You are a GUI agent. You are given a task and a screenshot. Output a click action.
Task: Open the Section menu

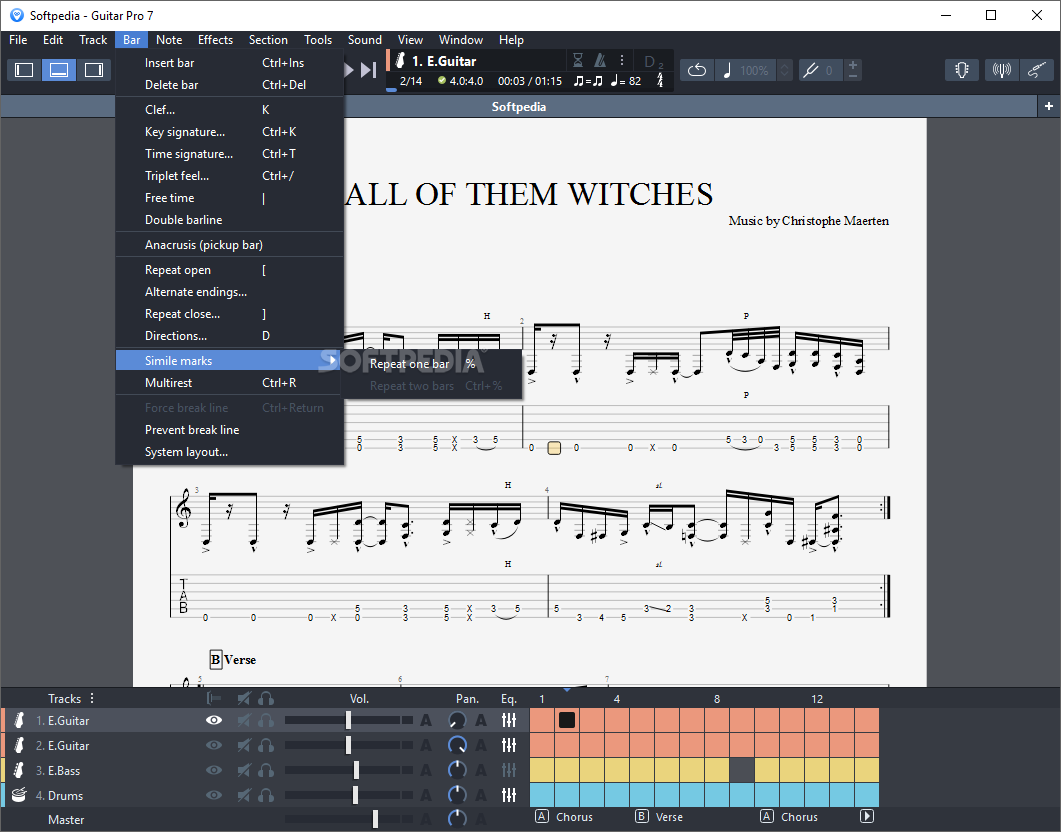268,40
